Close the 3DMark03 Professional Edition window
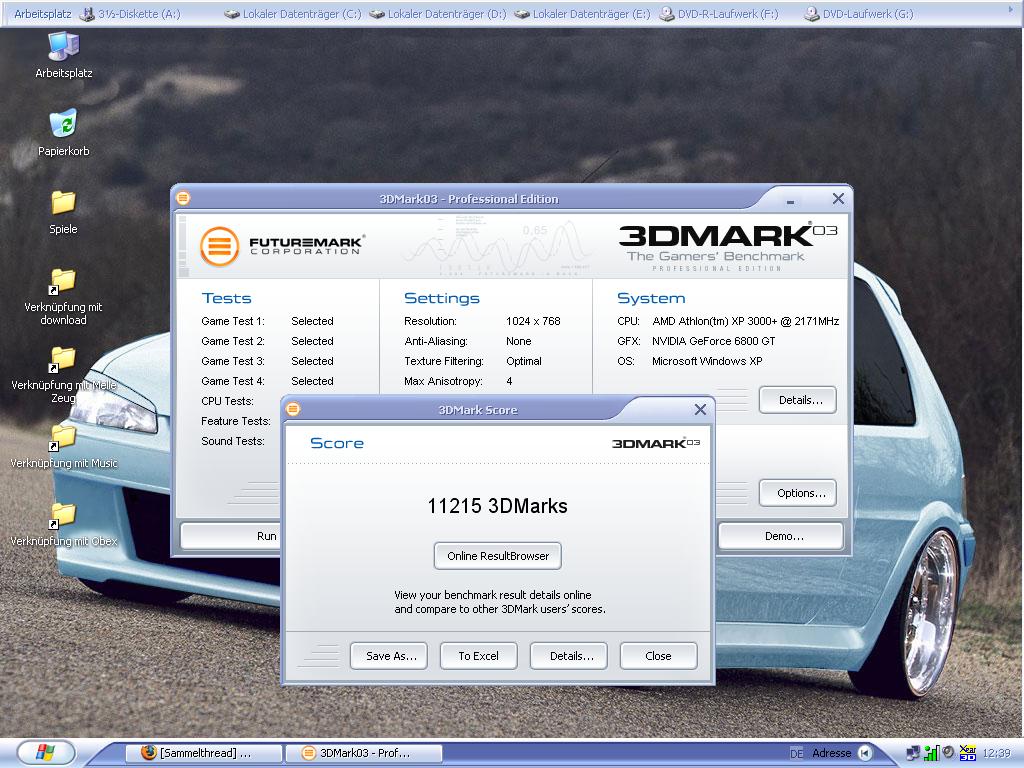Screen dimensions: 1024x768 pyautogui.click(x=839, y=199)
